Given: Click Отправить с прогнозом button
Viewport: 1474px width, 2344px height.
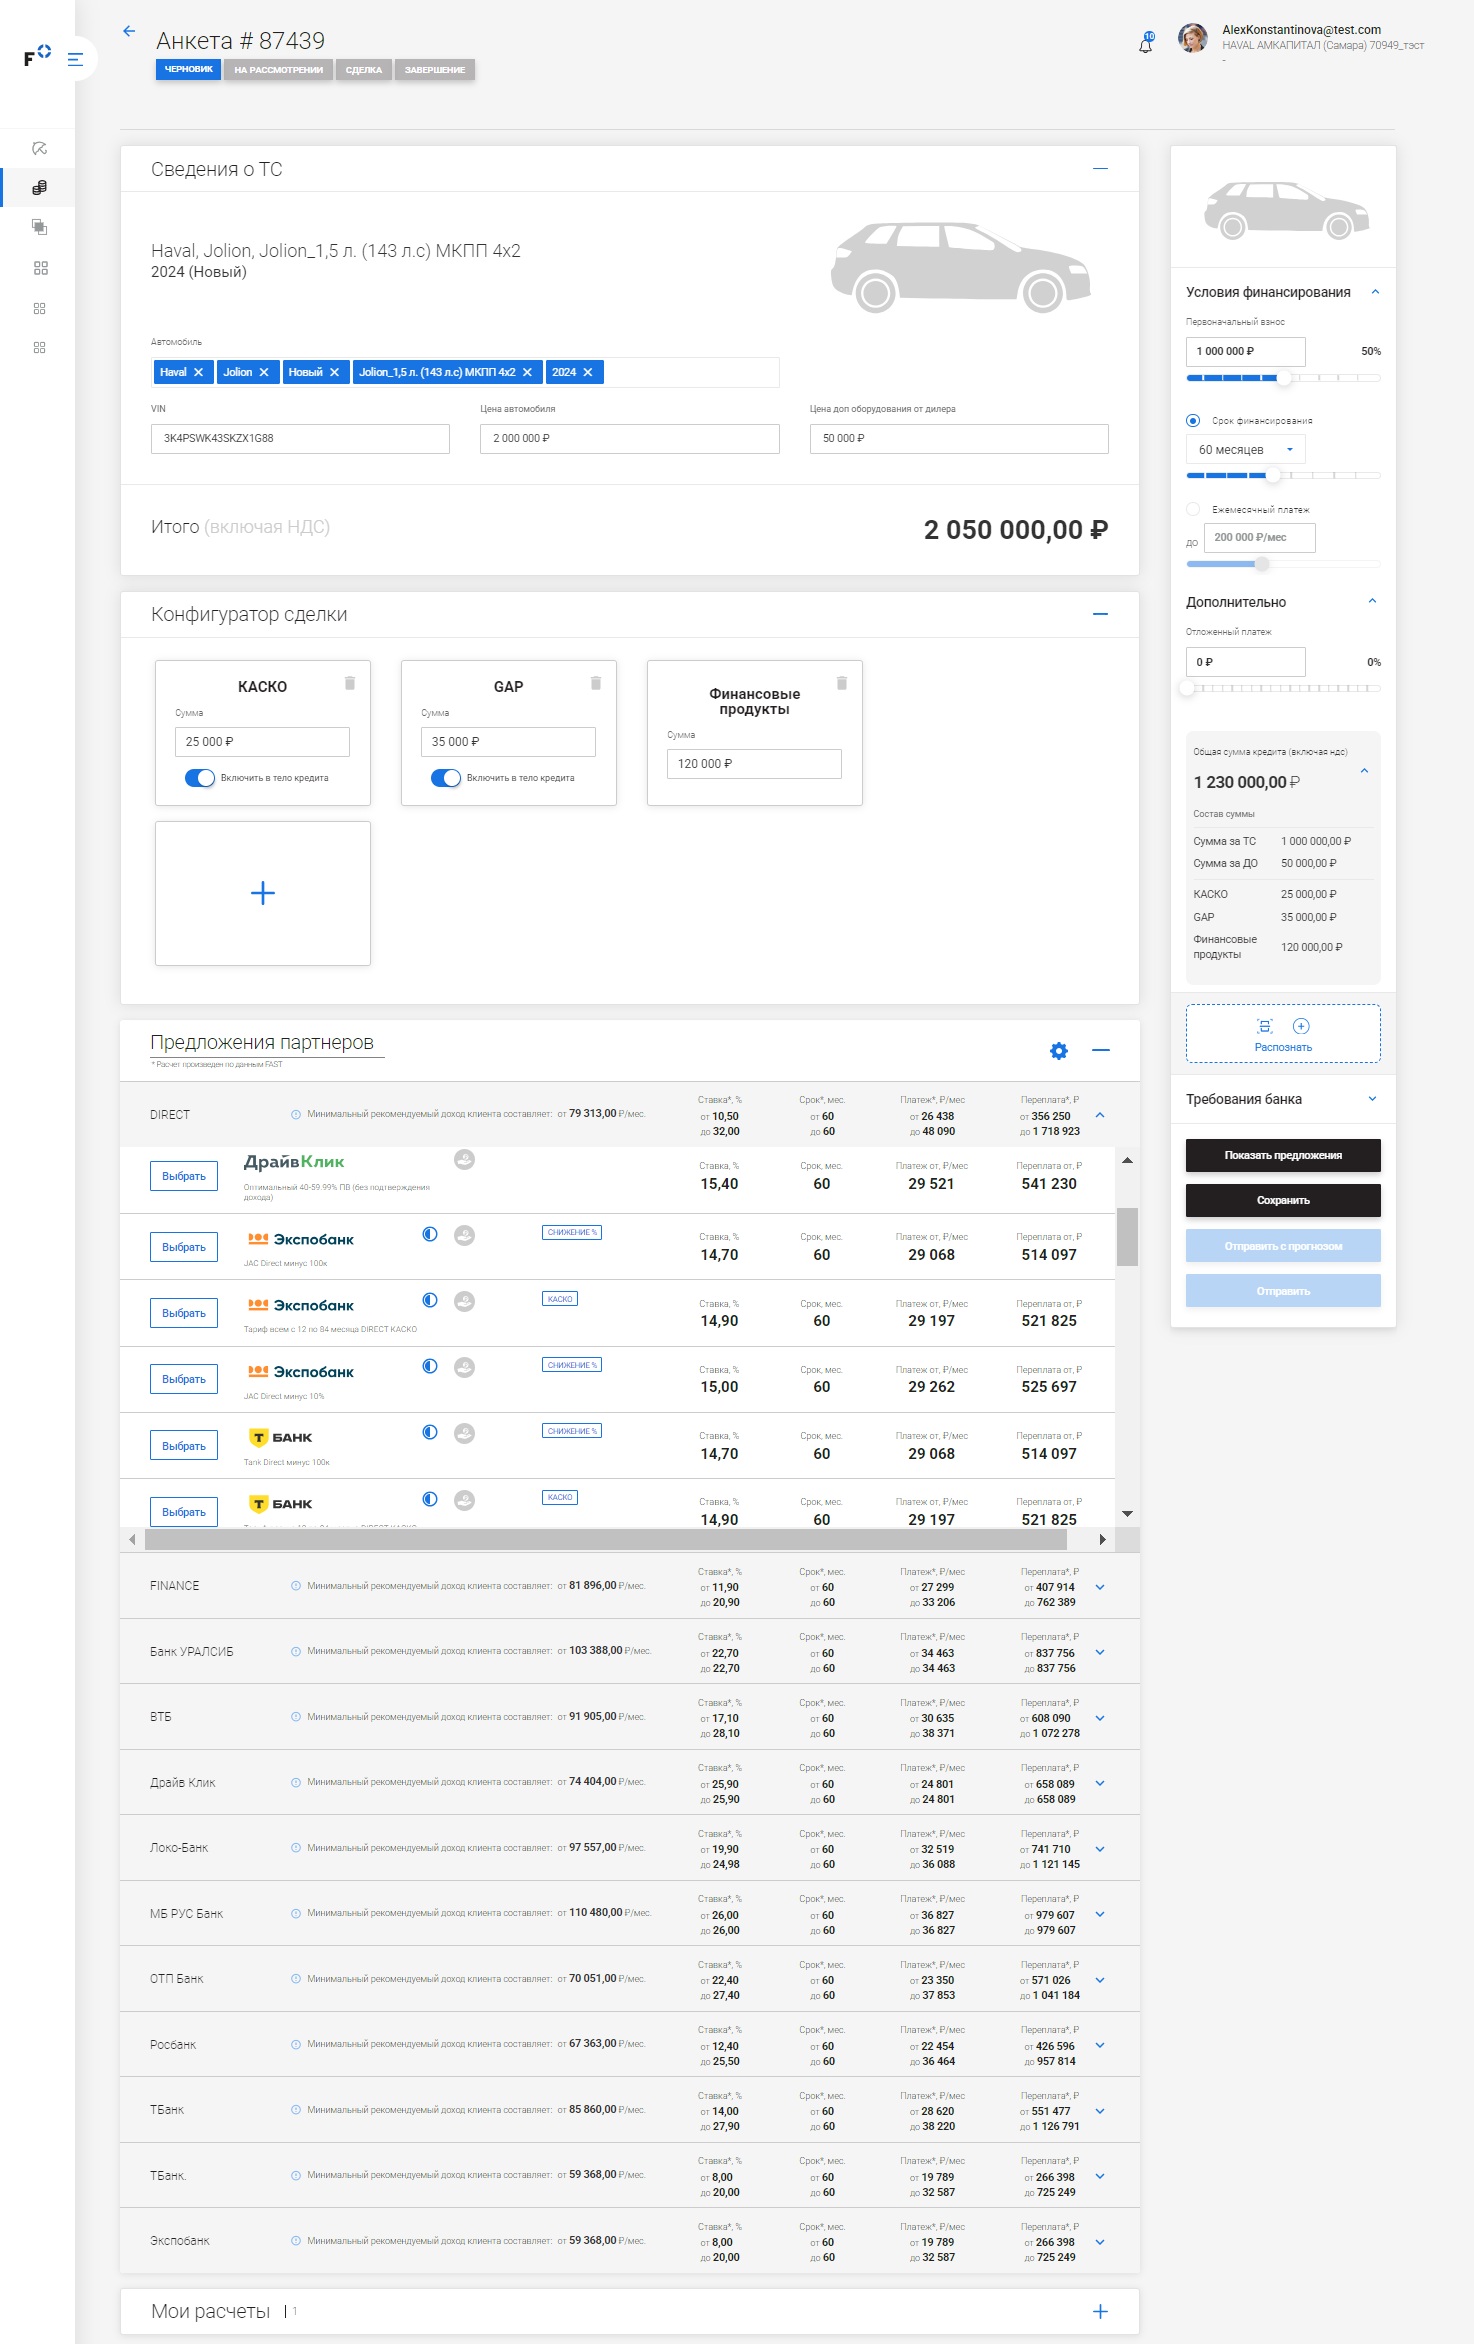Looking at the screenshot, I should (x=1283, y=1246).
